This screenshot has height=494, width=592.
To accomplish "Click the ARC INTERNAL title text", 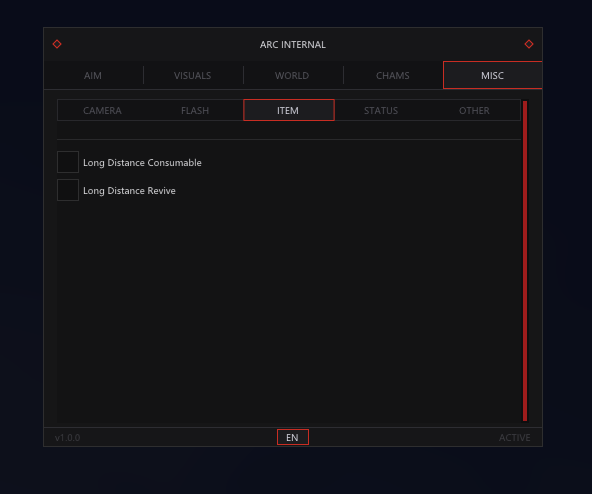I will click(x=293, y=45).
